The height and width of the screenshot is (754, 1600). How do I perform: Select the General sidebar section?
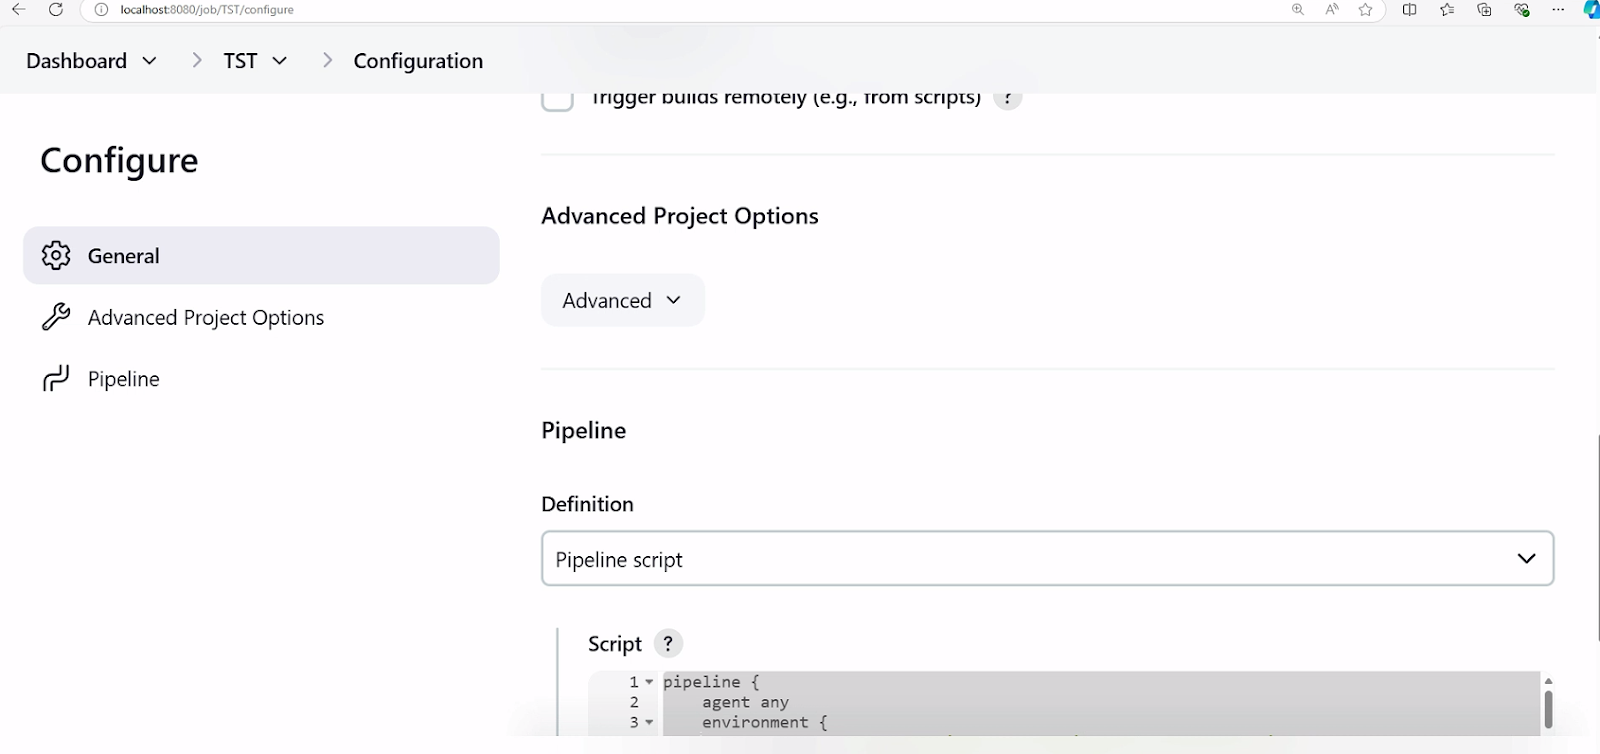click(261, 255)
